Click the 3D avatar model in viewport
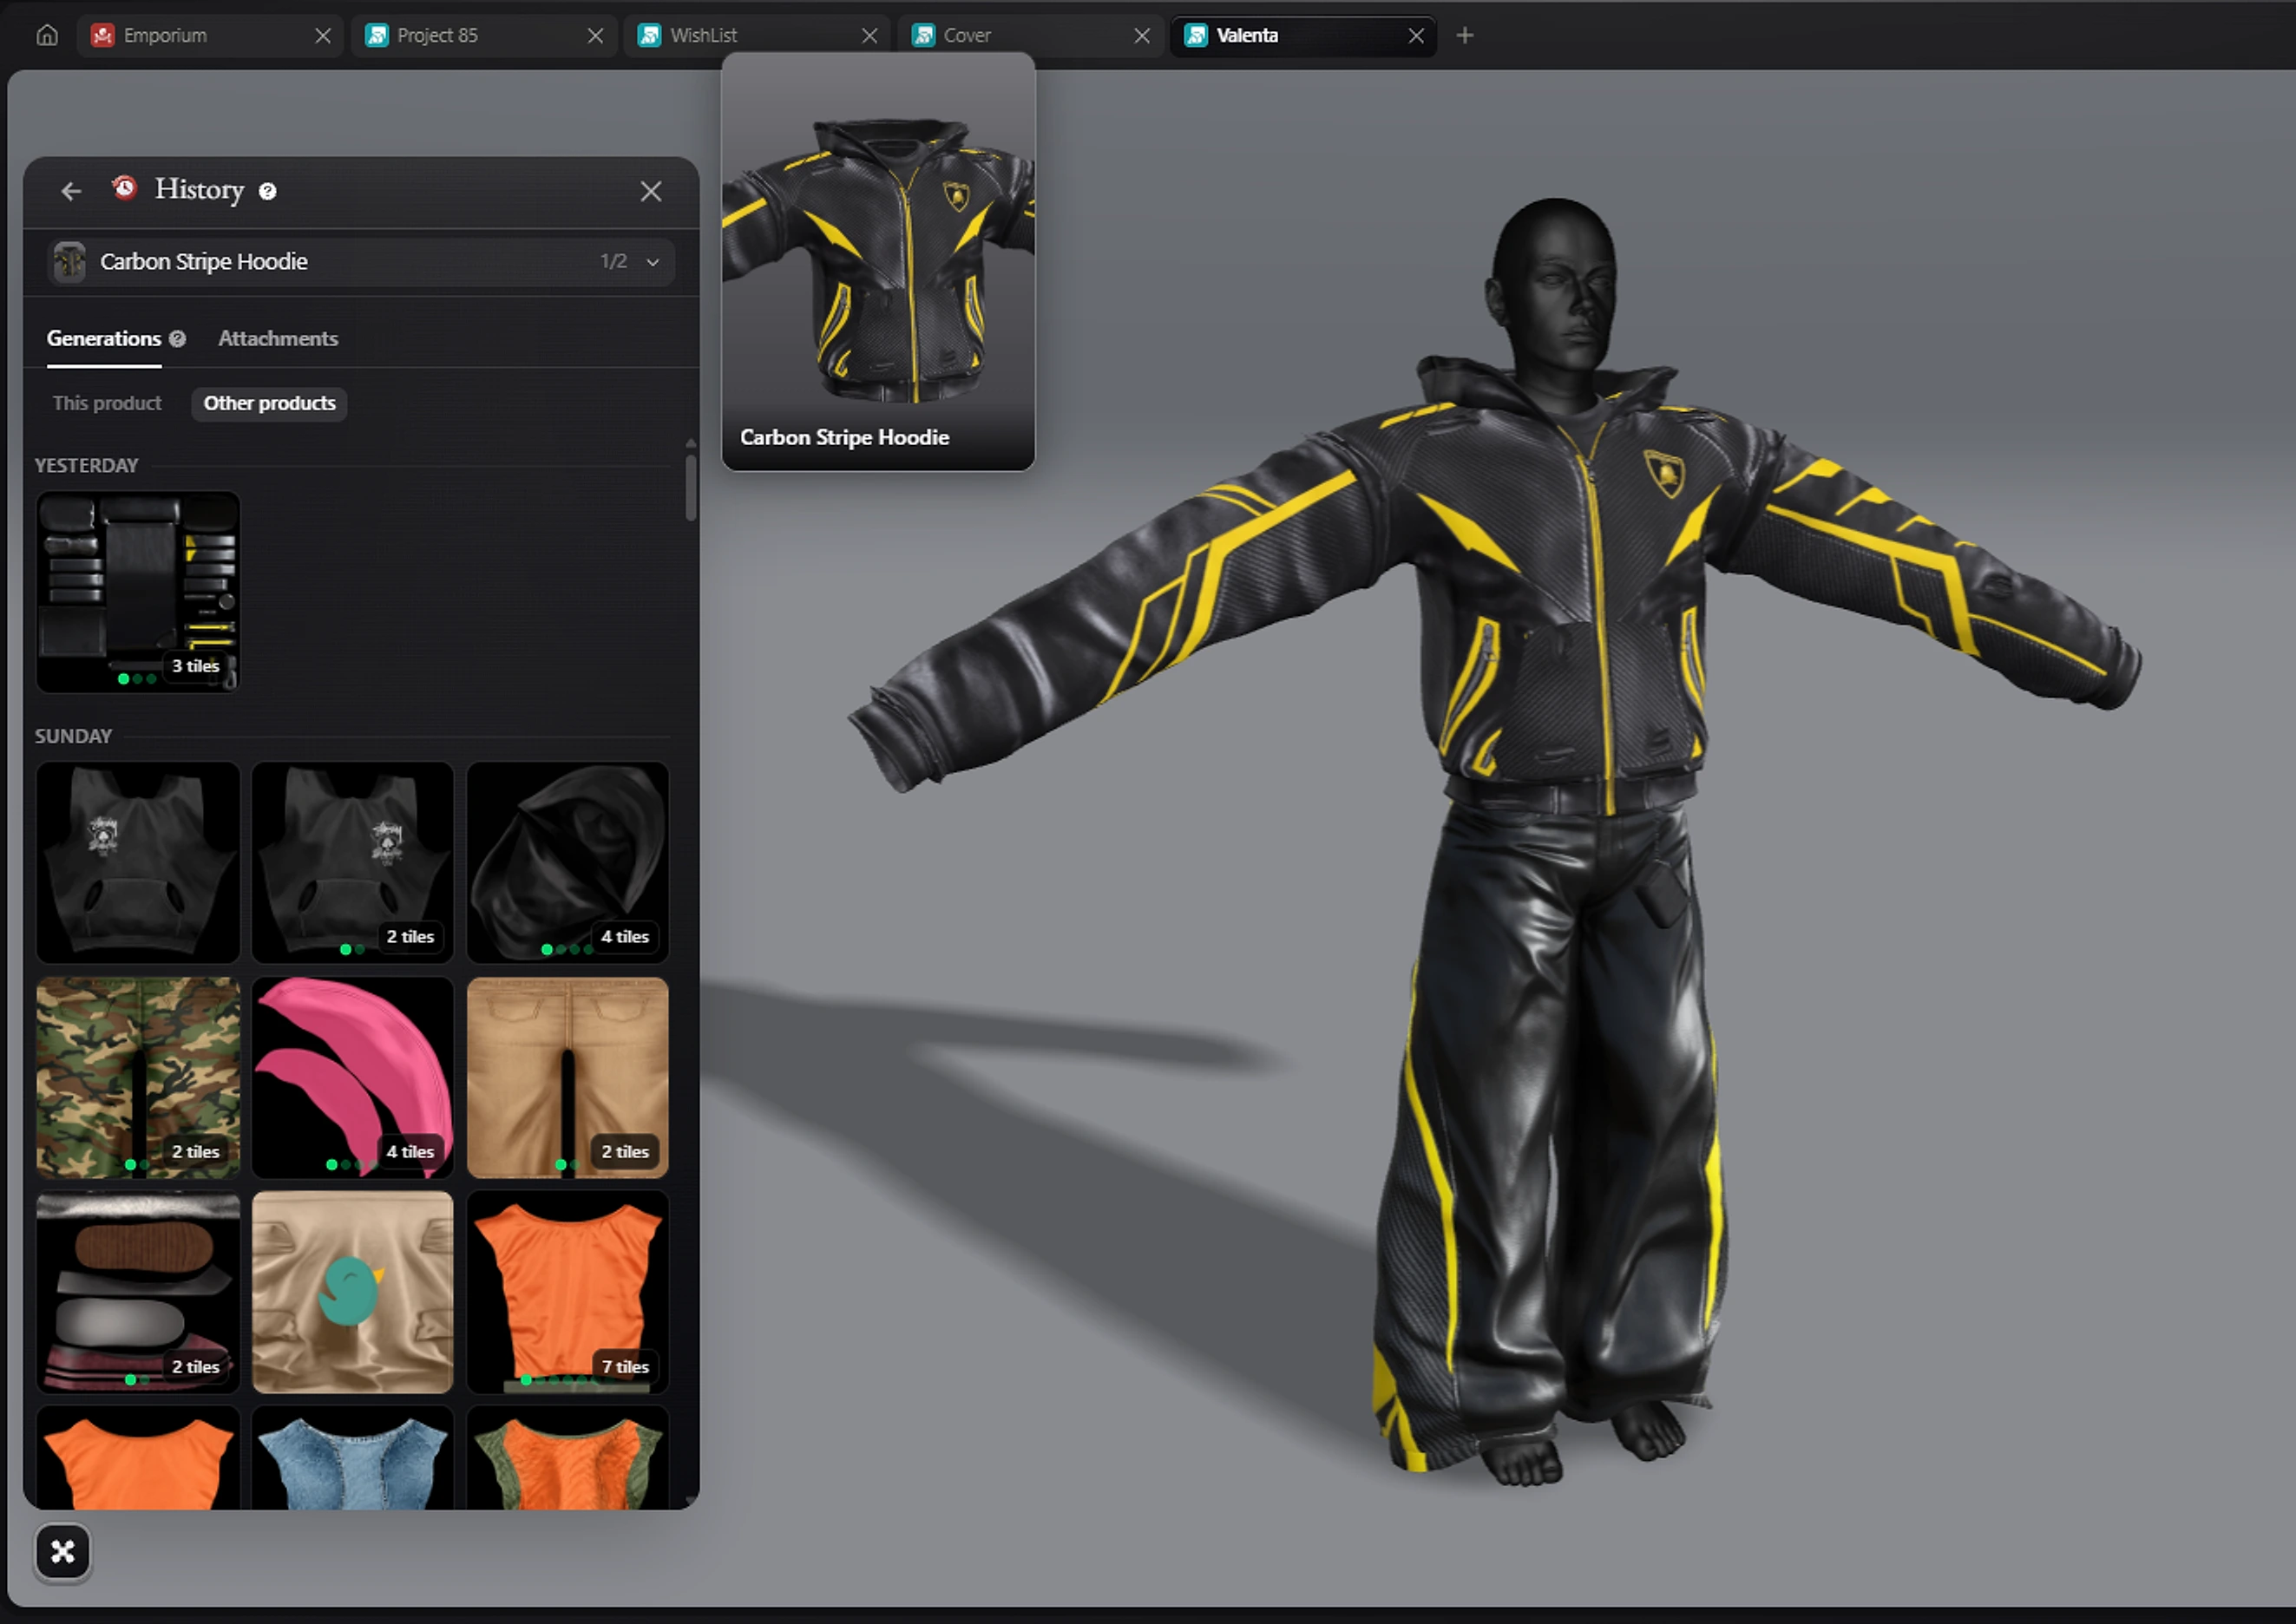 pos(1560,840)
